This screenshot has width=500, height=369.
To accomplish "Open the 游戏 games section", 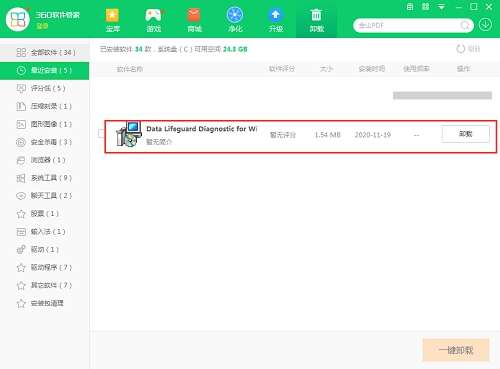I will coord(153,20).
